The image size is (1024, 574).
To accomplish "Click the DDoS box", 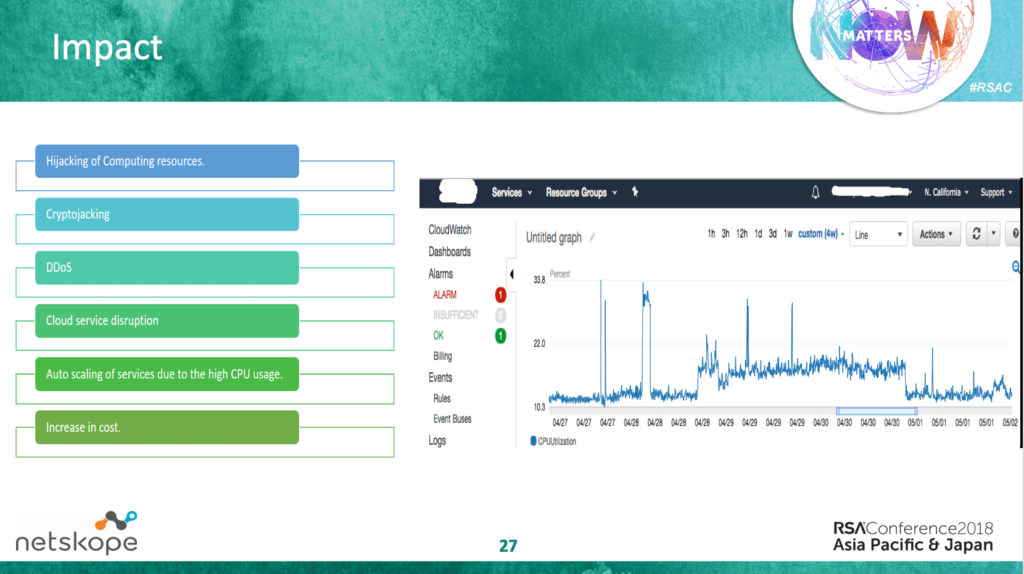I will pos(167,268).
